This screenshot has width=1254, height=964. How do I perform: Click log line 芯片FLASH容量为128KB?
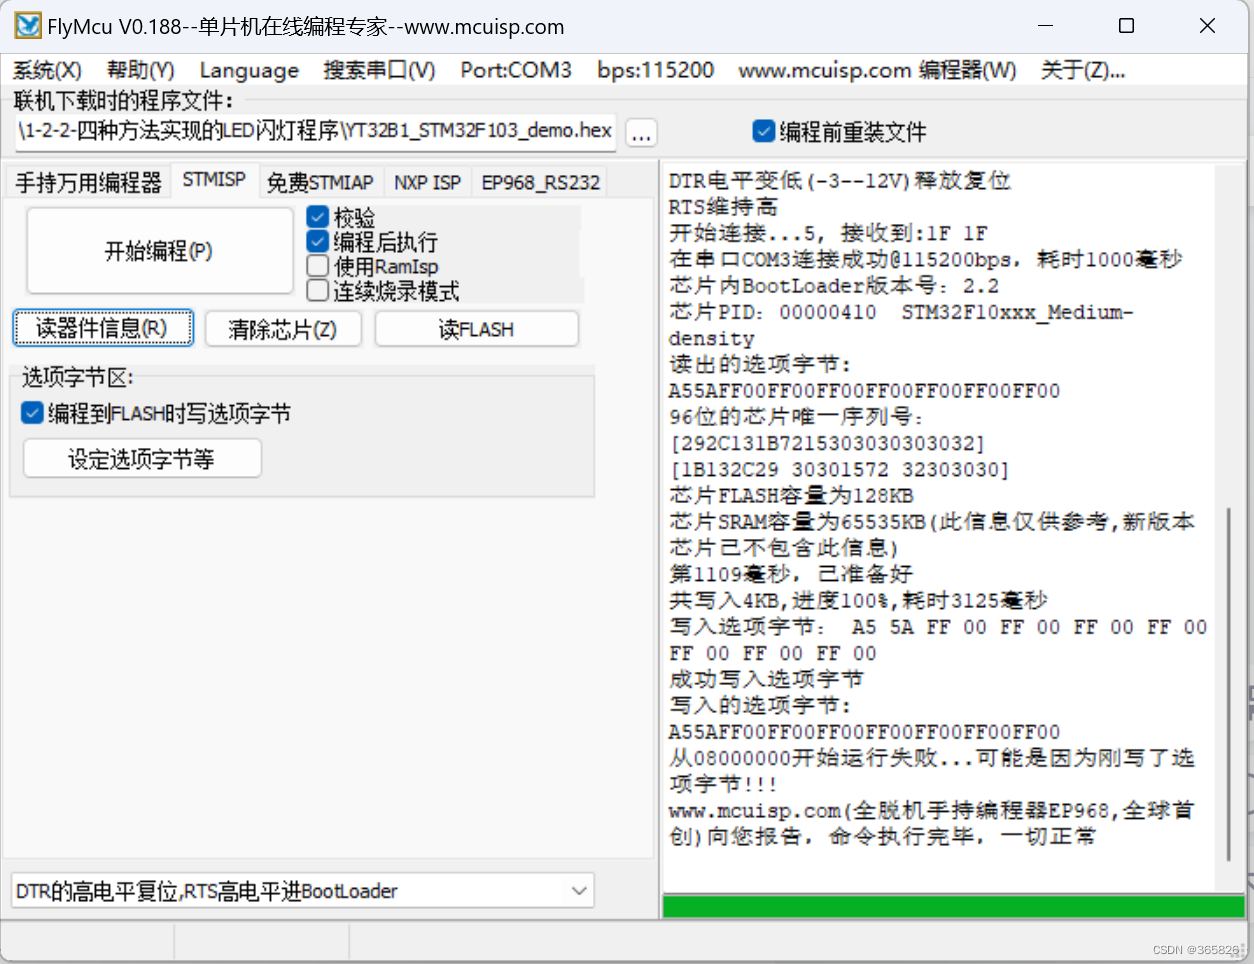(791, 496)
